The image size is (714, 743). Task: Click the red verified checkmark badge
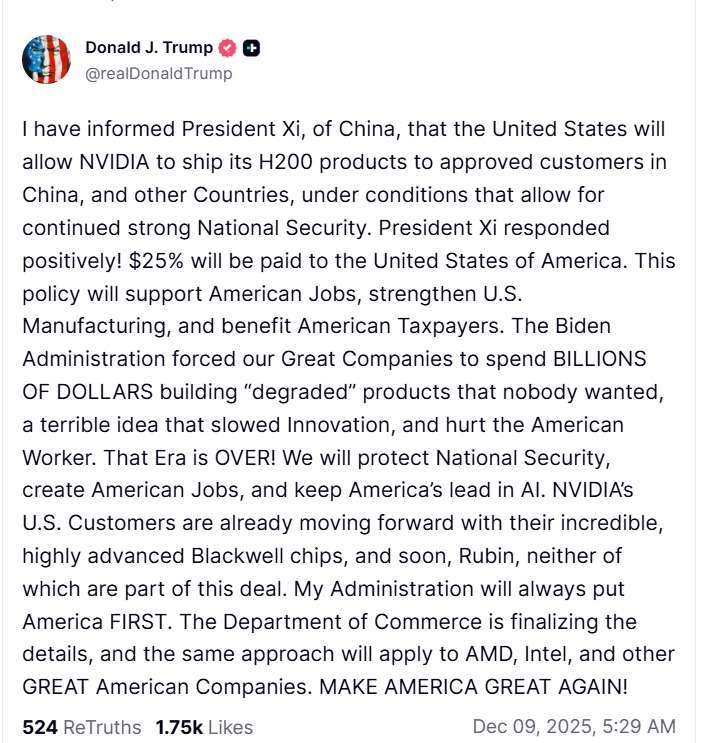(x=228, y=48)
